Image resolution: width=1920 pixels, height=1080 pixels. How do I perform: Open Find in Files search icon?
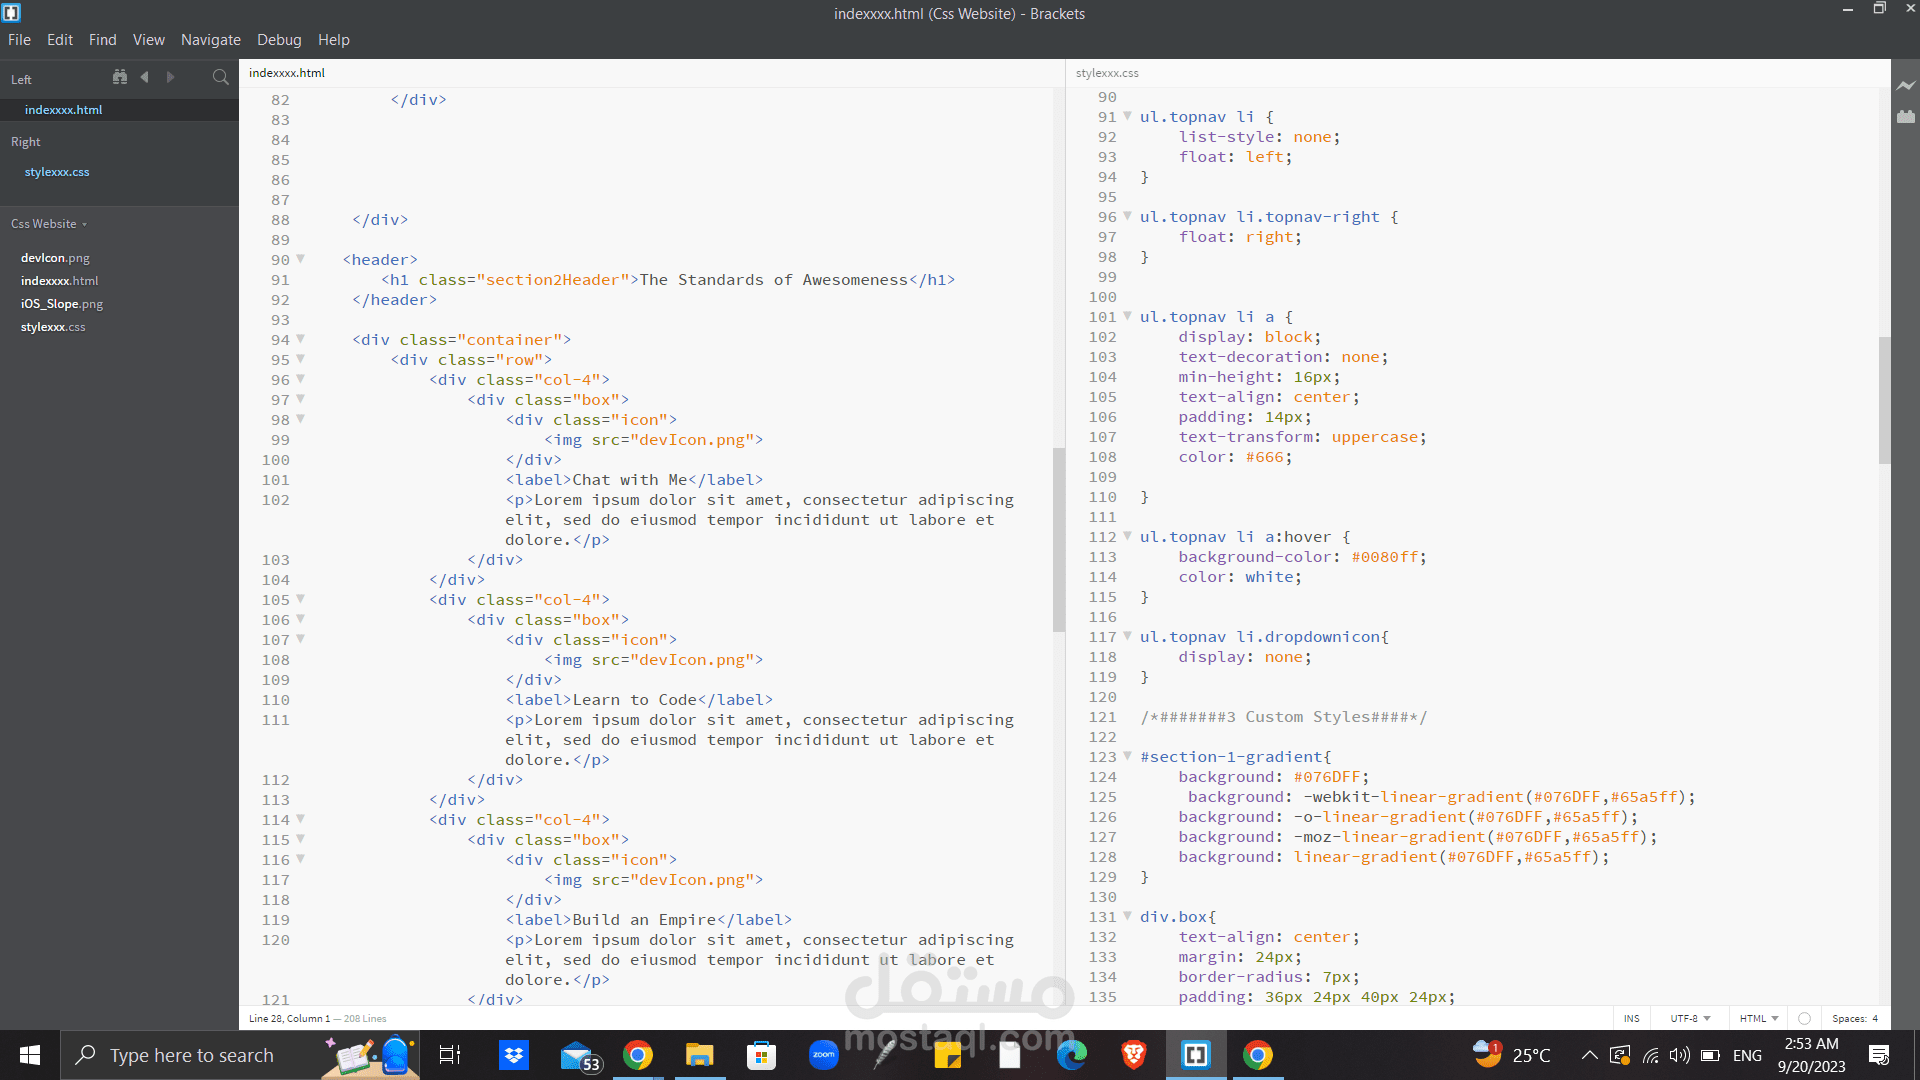click(x=220, y=77)
